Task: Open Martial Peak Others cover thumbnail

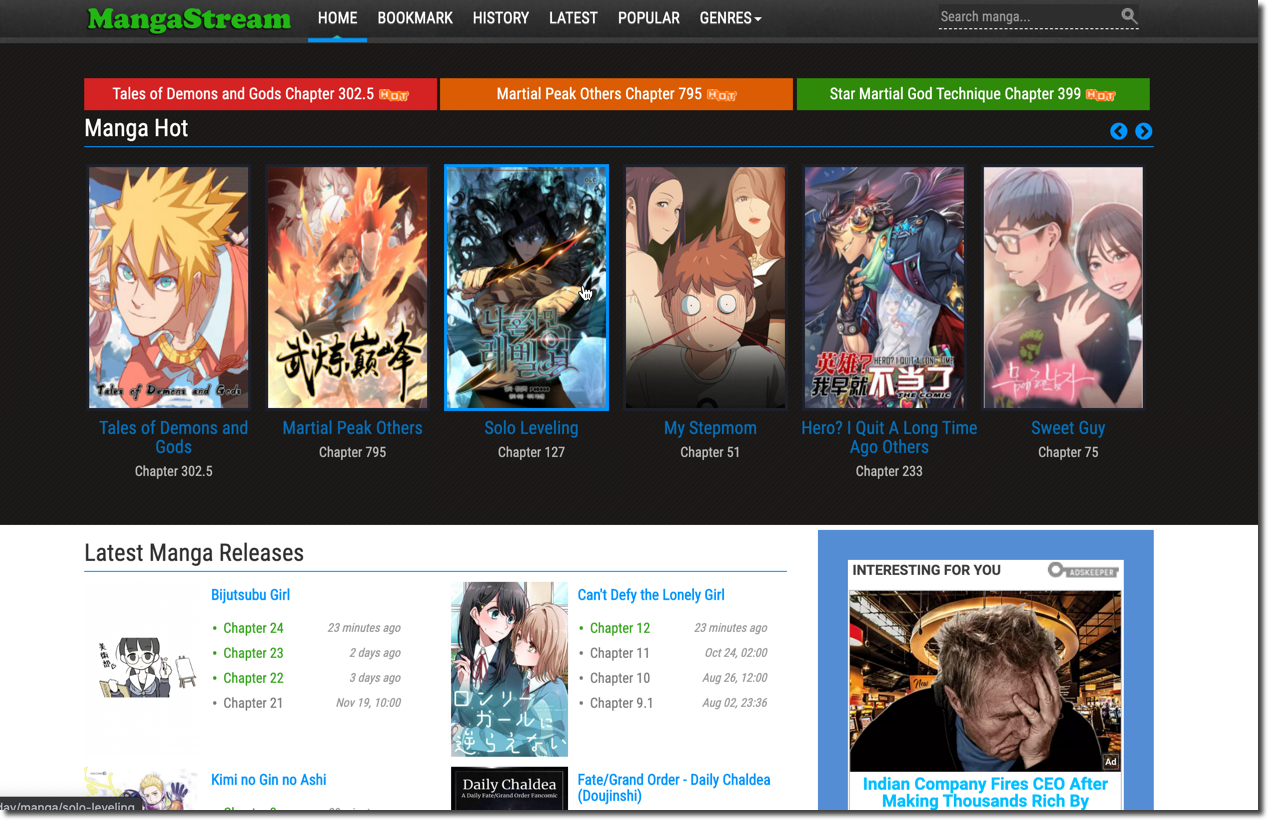Action: click(x=348, y=287)
